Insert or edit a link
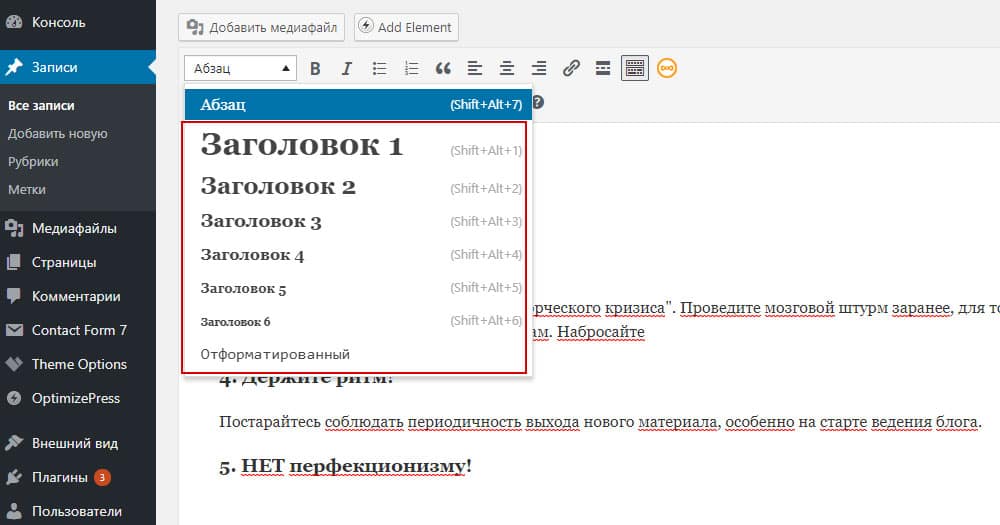This screenshot has height=525, width=1000. click(571, 69)
